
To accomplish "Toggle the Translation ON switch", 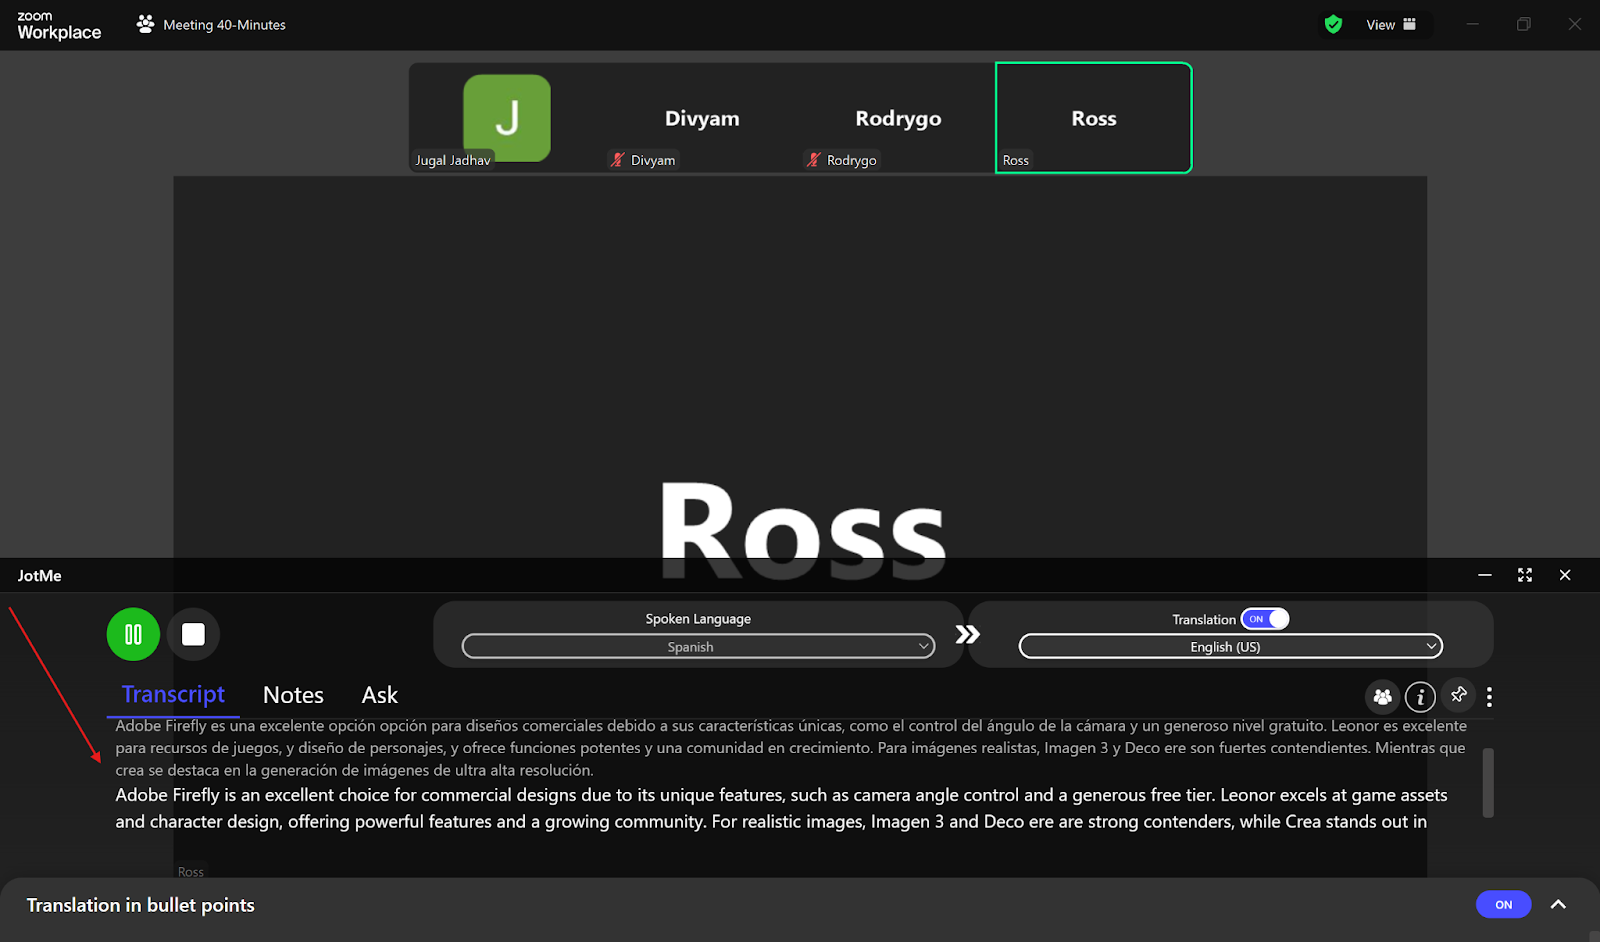I will pos(1265,619).
